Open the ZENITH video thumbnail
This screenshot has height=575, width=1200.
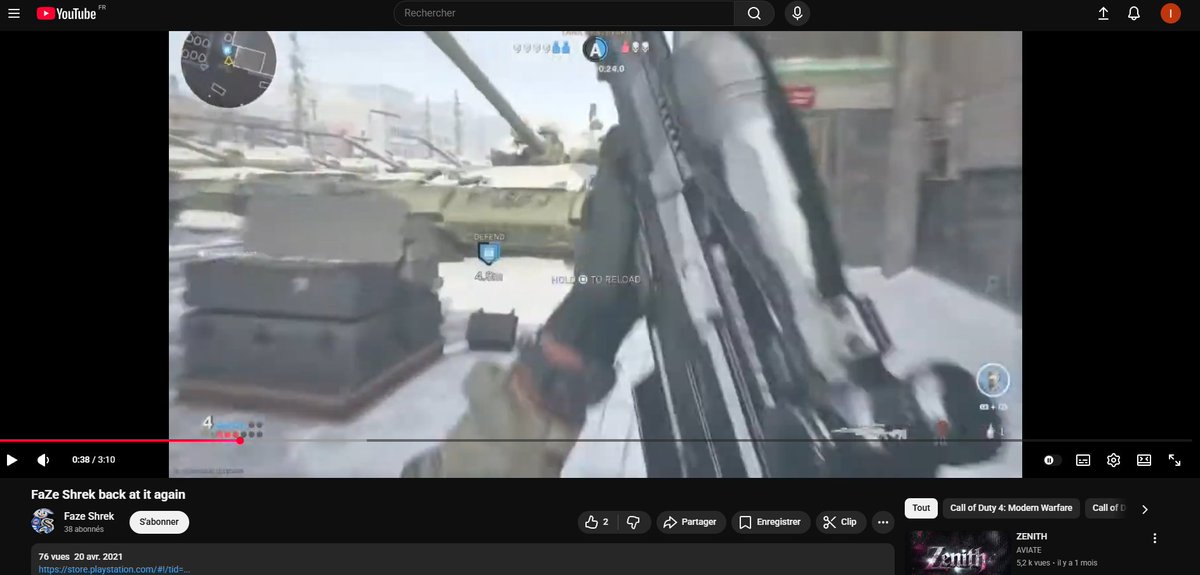click(957, 552)
